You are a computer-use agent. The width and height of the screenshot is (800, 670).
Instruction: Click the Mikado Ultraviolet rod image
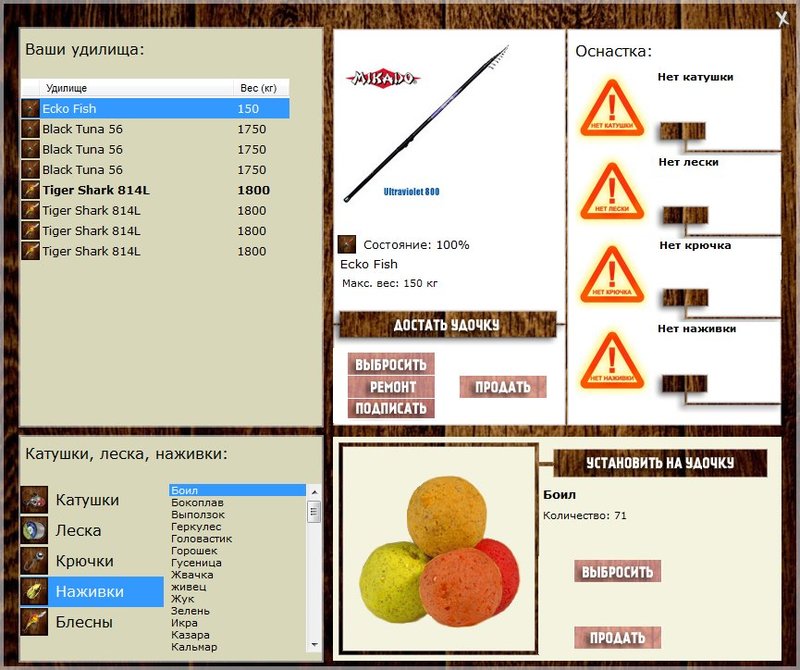point(426,122)
